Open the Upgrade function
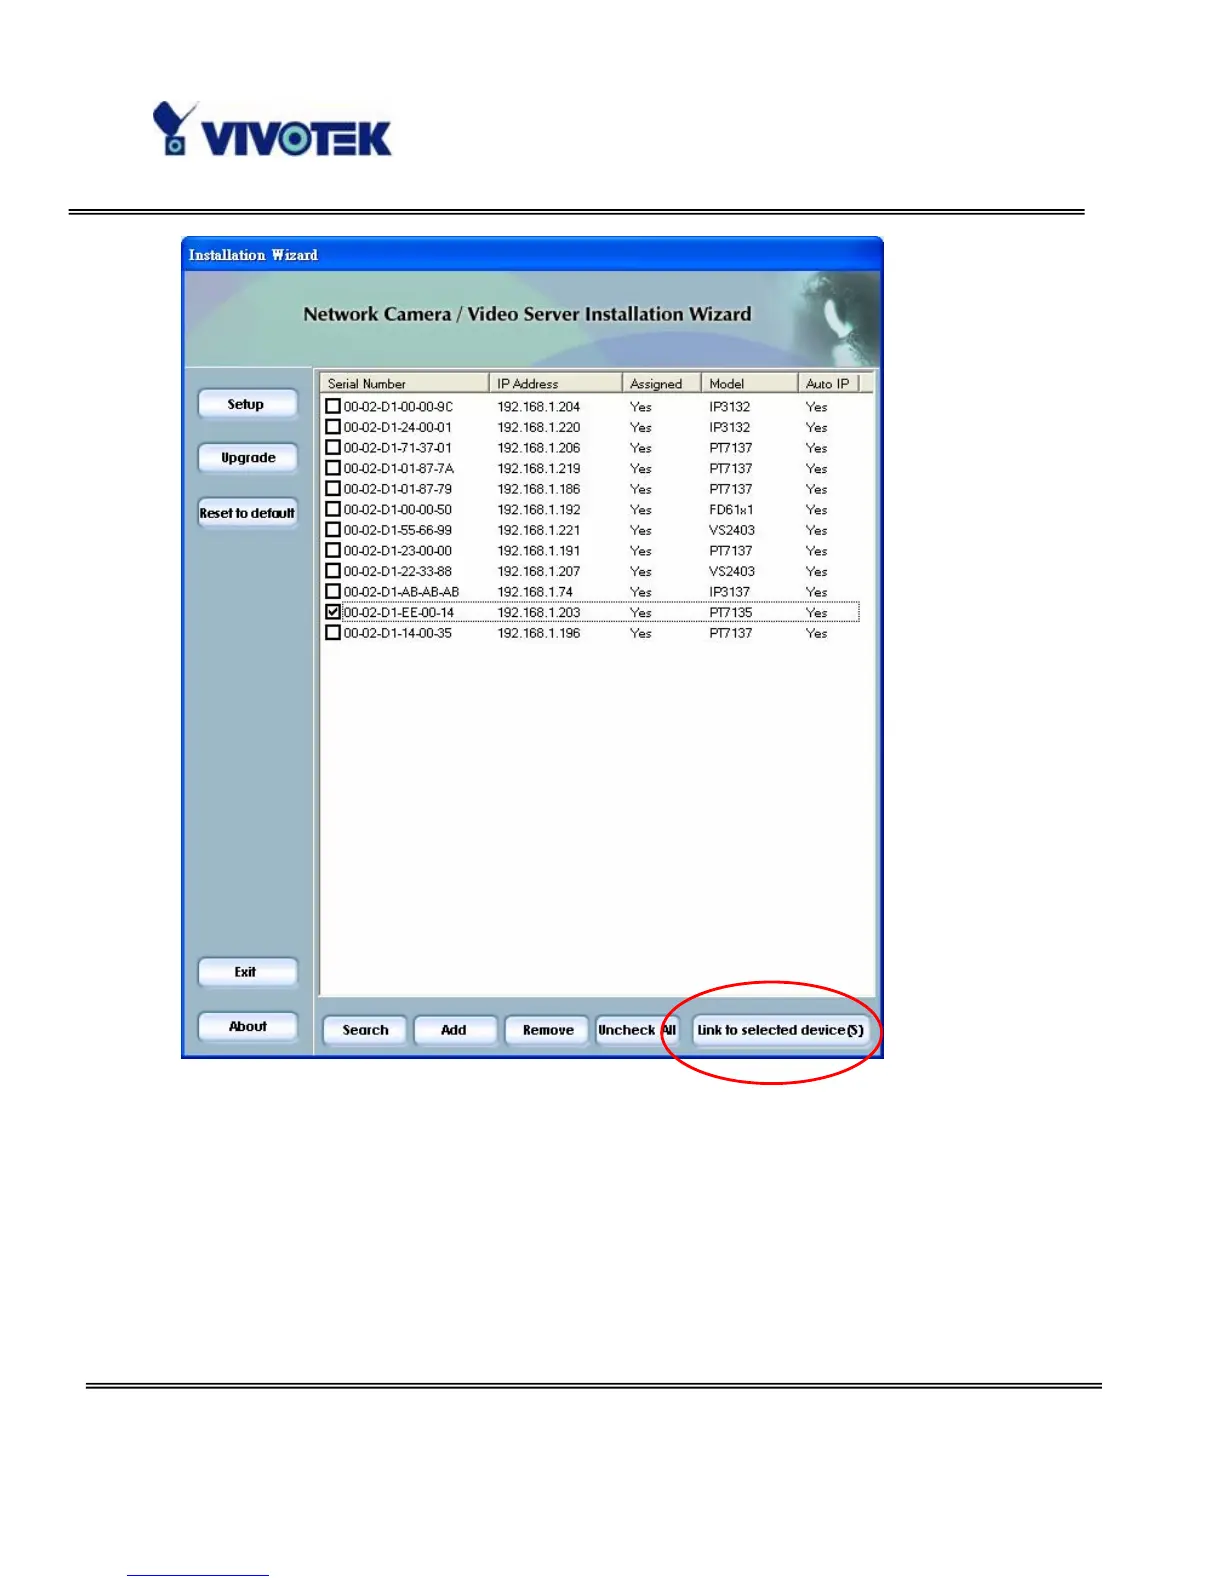The image size is (1224, 1584). coord(247,458)
